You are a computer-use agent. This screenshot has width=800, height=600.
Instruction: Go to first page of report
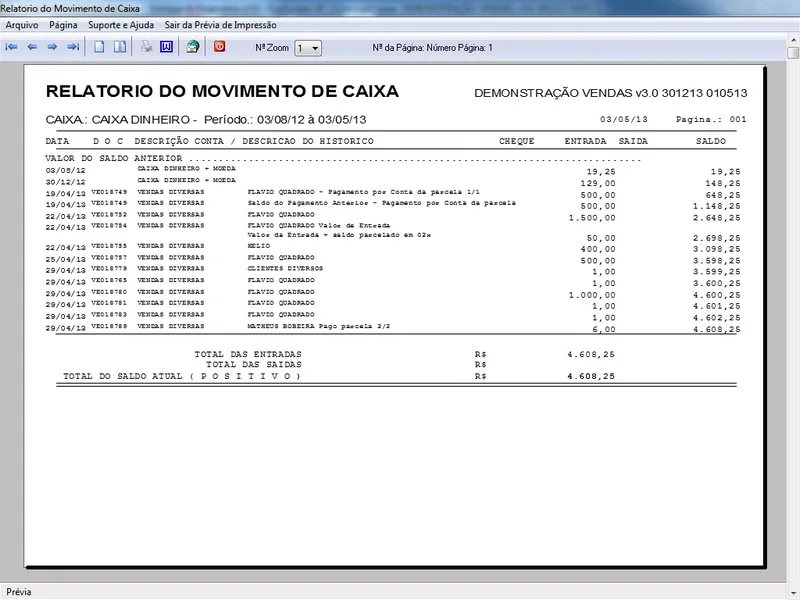(x=12, y=47)
